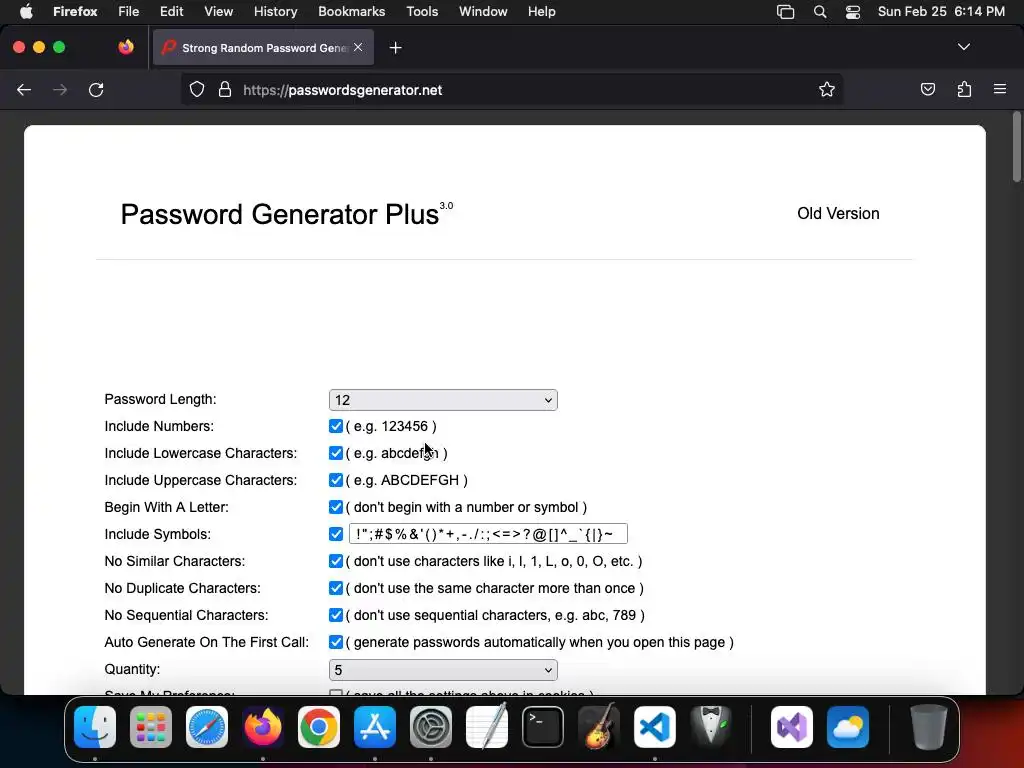
Task: Open the Password Length dropdown
Action: [443, 400]
